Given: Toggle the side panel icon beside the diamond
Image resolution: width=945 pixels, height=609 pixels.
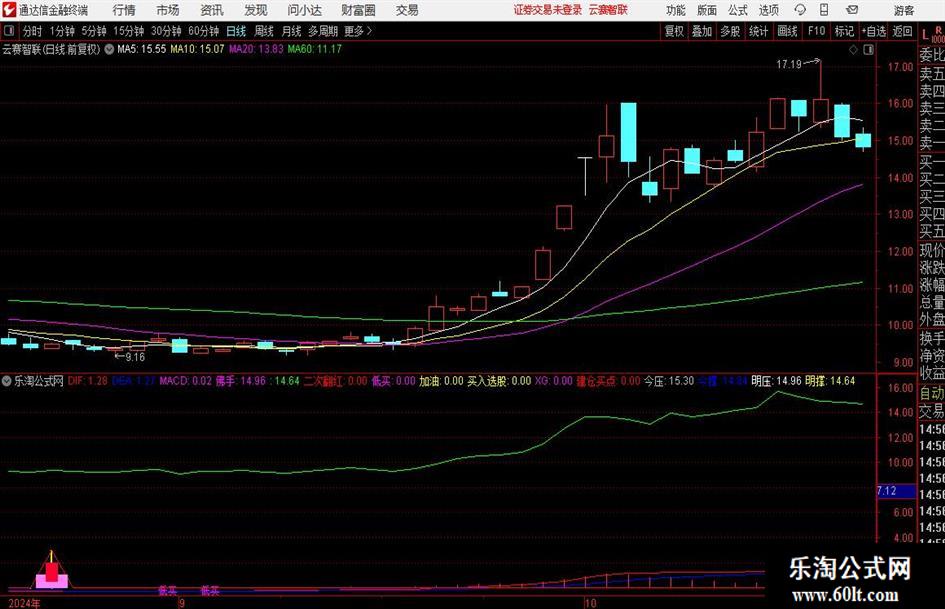Looking at the screenshot, I should point(868,50).
